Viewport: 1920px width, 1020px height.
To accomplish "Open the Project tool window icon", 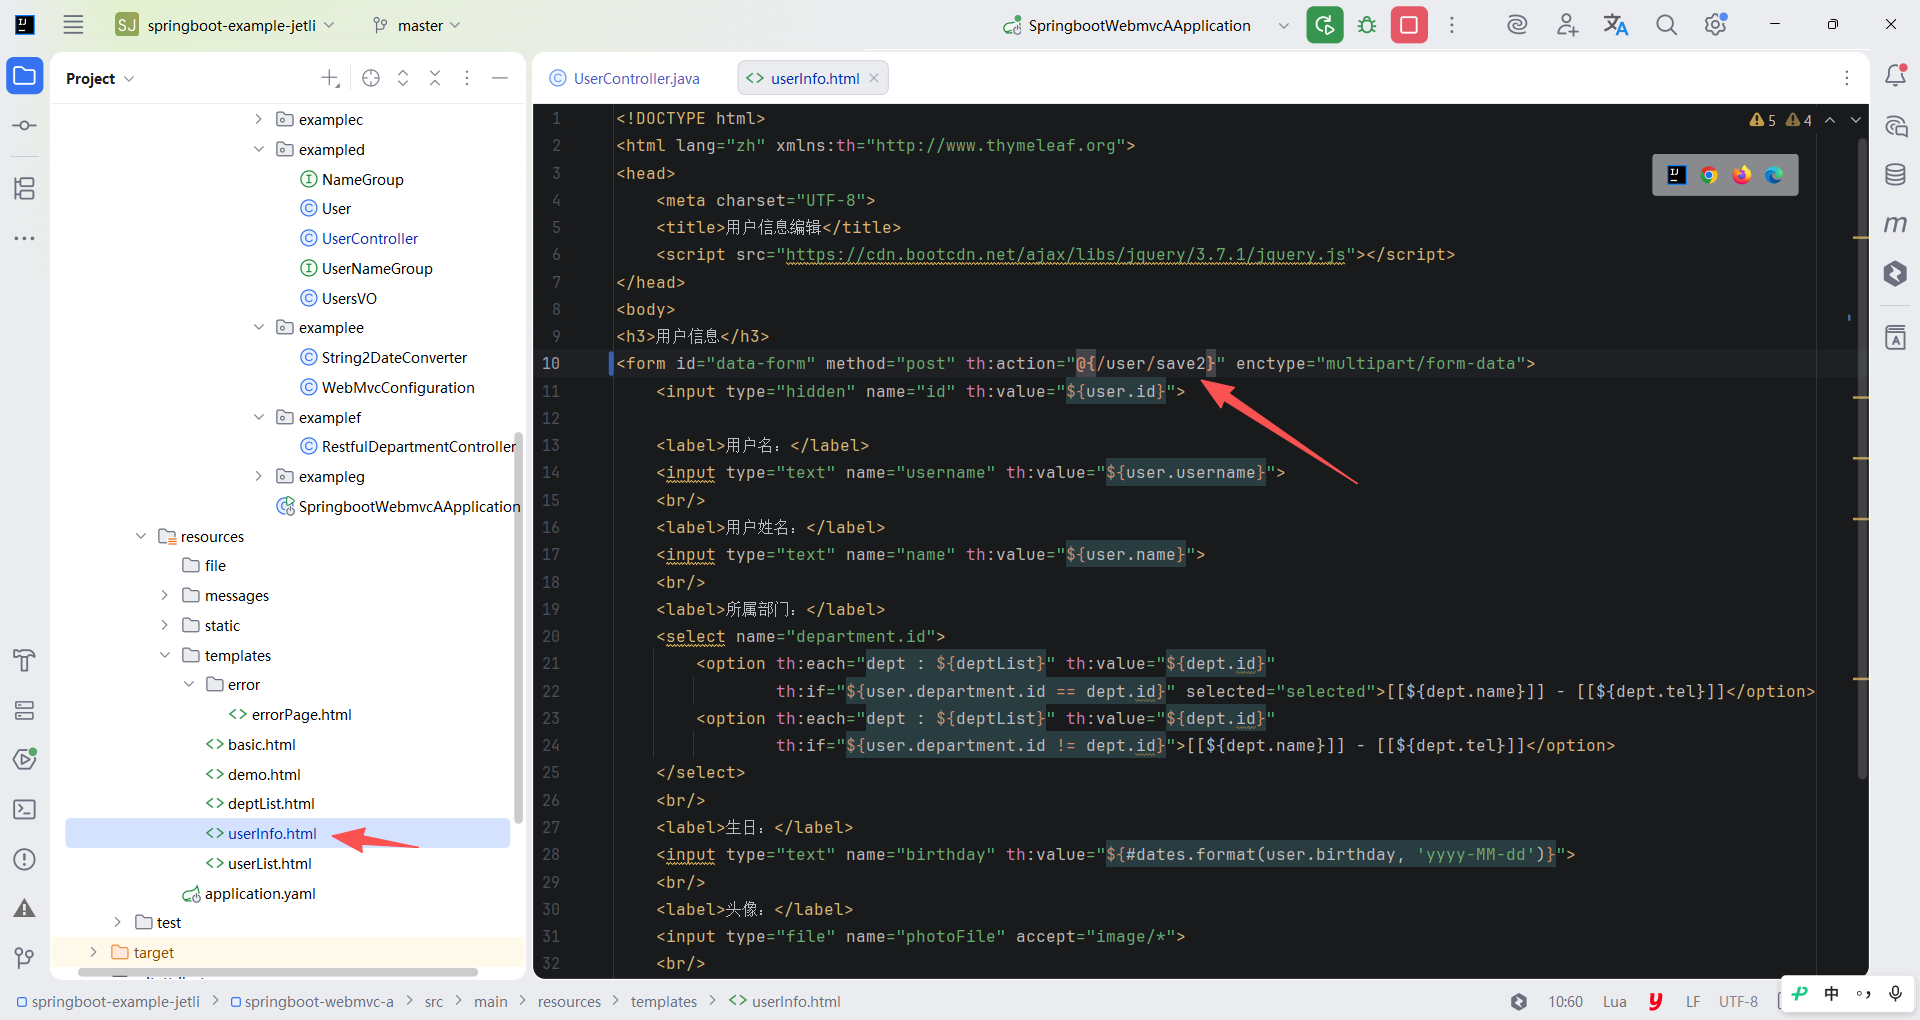I will click(x=25, y=76).
